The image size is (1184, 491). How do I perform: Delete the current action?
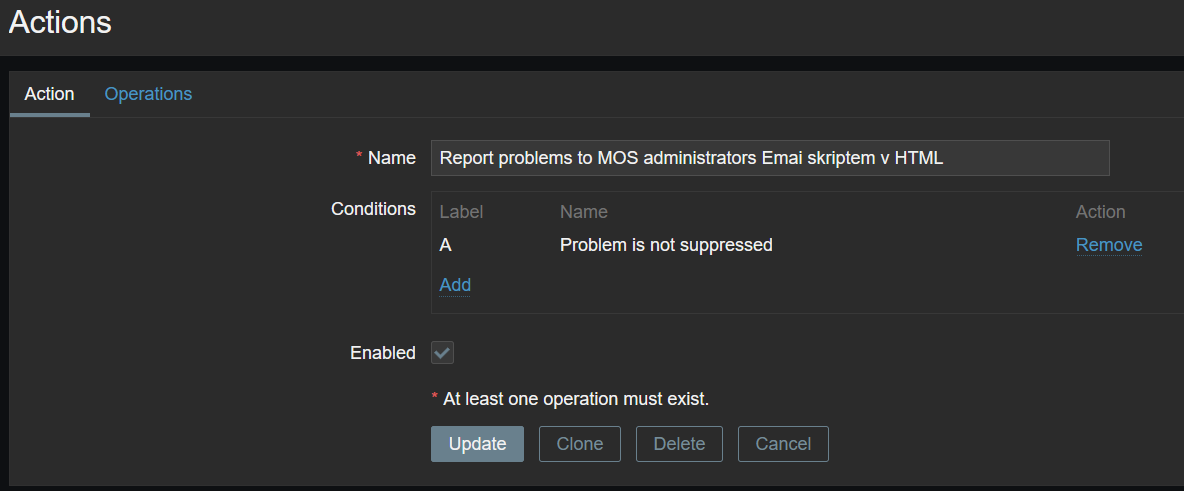point(679,444)
